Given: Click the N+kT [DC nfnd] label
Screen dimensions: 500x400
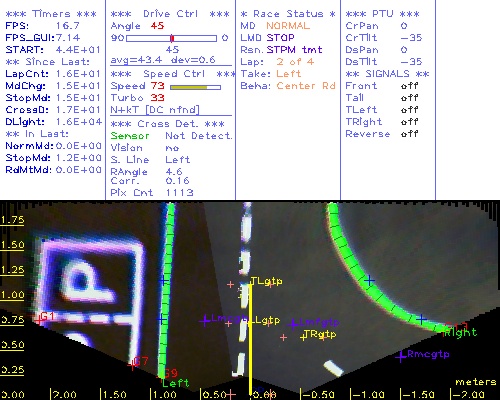Looking at the screenshot, I should (155, 110).
